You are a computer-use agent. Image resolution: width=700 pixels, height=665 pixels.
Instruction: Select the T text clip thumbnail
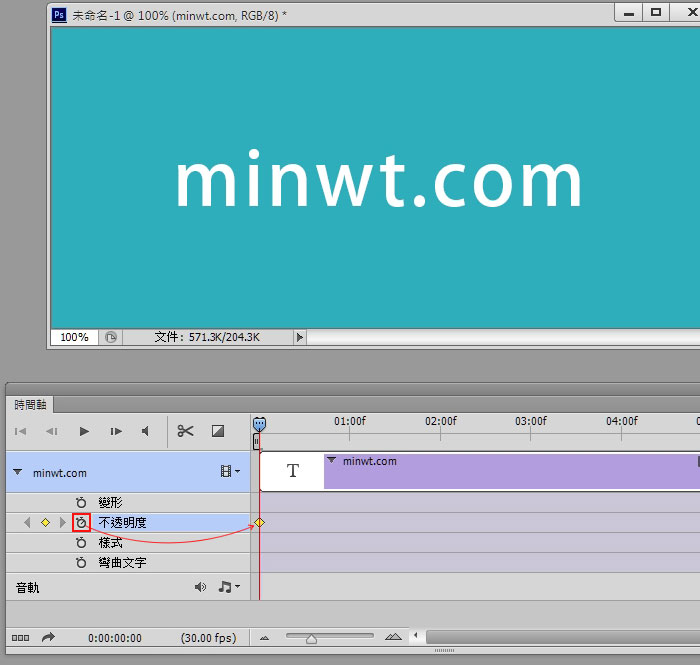[x=292, y=471]
